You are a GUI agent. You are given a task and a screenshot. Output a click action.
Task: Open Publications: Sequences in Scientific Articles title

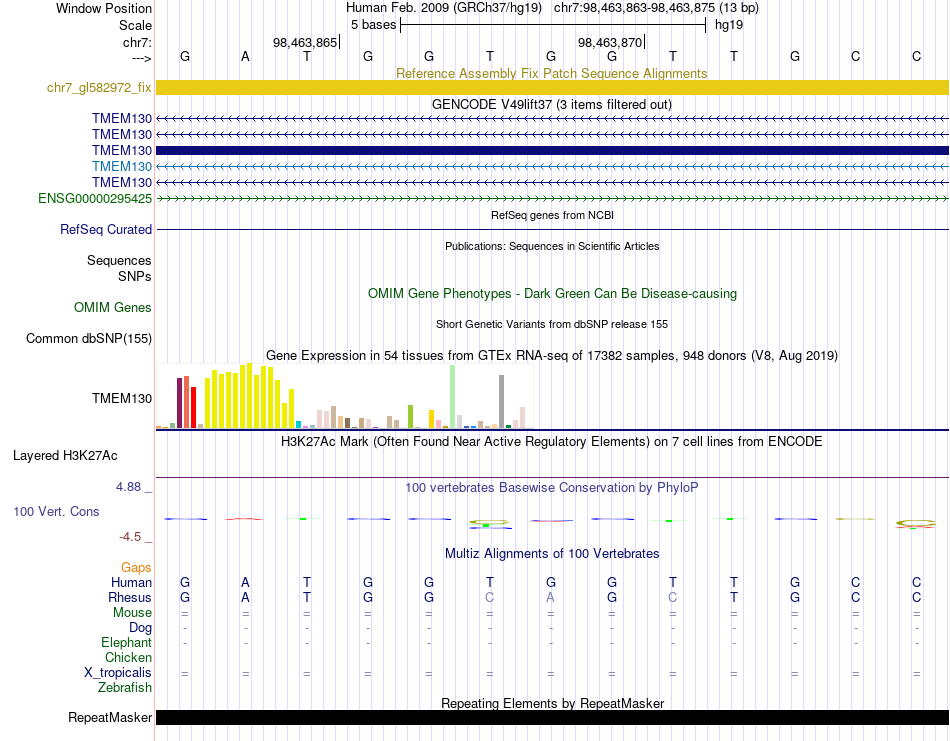click(x=552, y=246)
